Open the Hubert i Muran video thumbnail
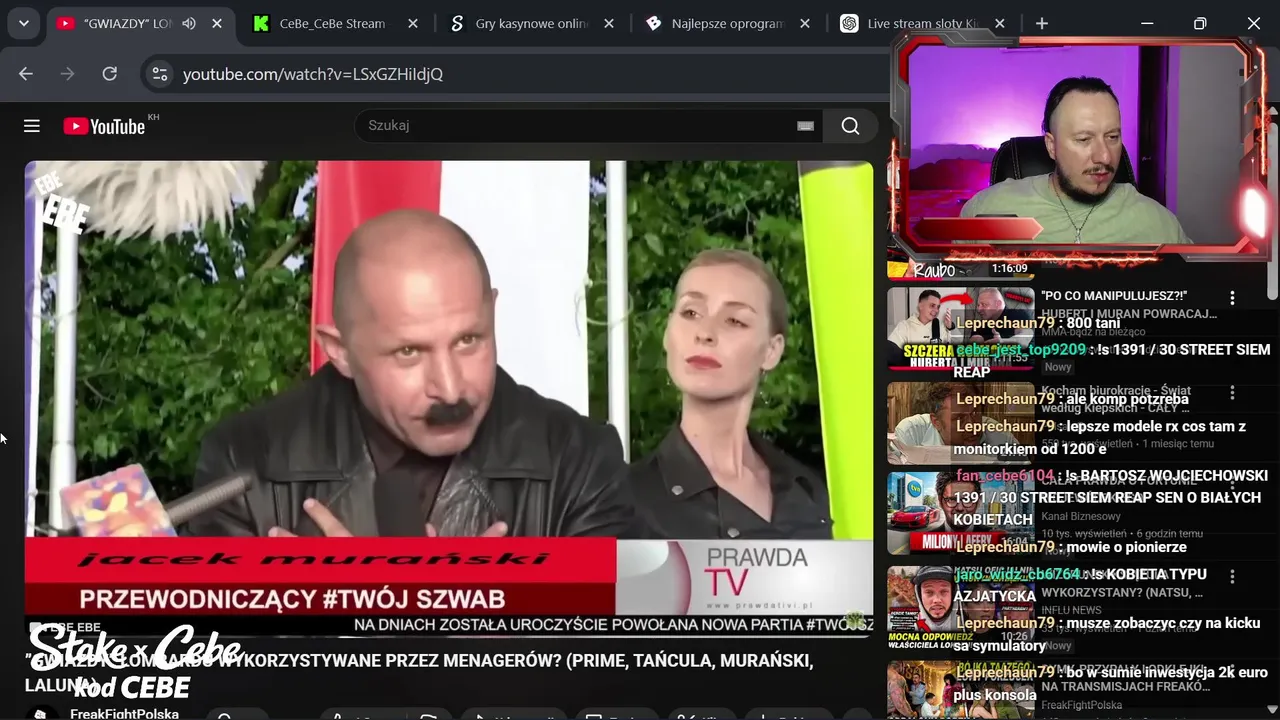The width and height of the screenshot is (1280, 720). pyautogui.click(x=961, y=329)
